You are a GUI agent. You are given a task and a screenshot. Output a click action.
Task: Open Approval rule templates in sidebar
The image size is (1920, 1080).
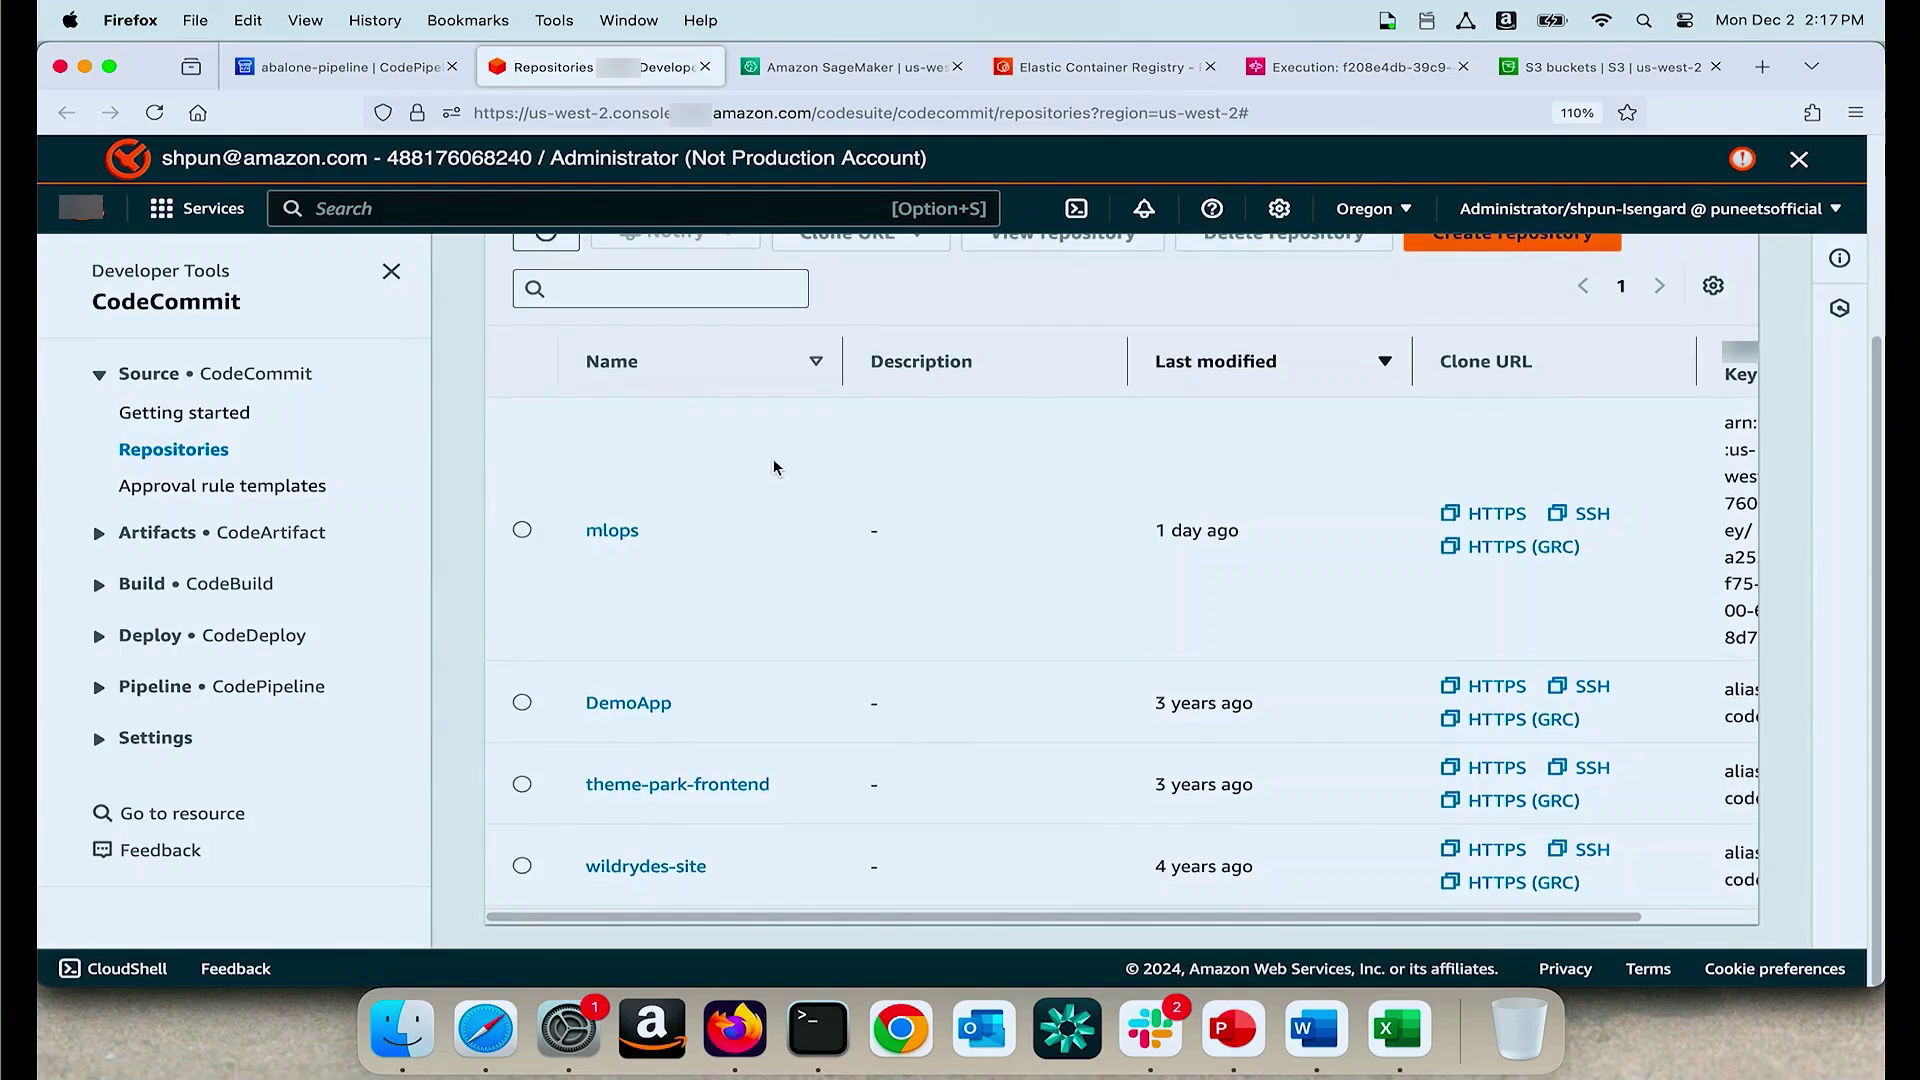(x=222, y=486)
